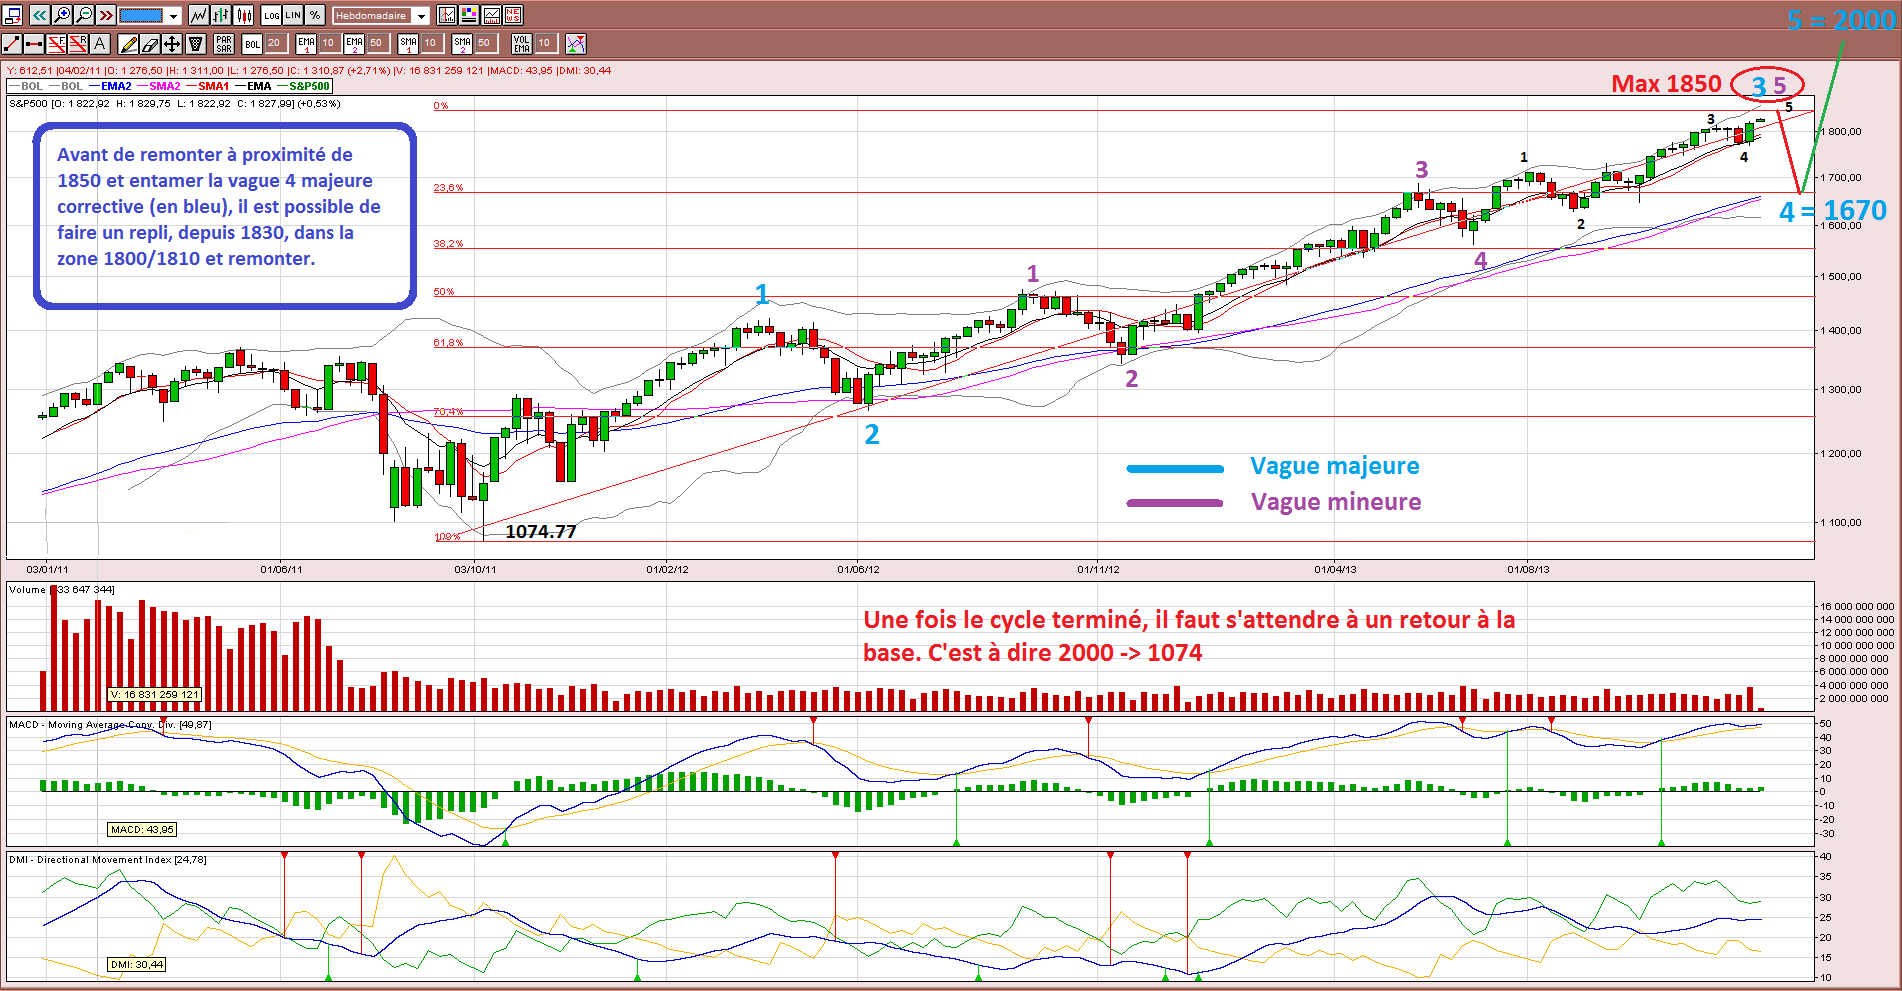1902x991 pixels.
Task: Click the V: 16 831 259 121 label
Action: 155,695
